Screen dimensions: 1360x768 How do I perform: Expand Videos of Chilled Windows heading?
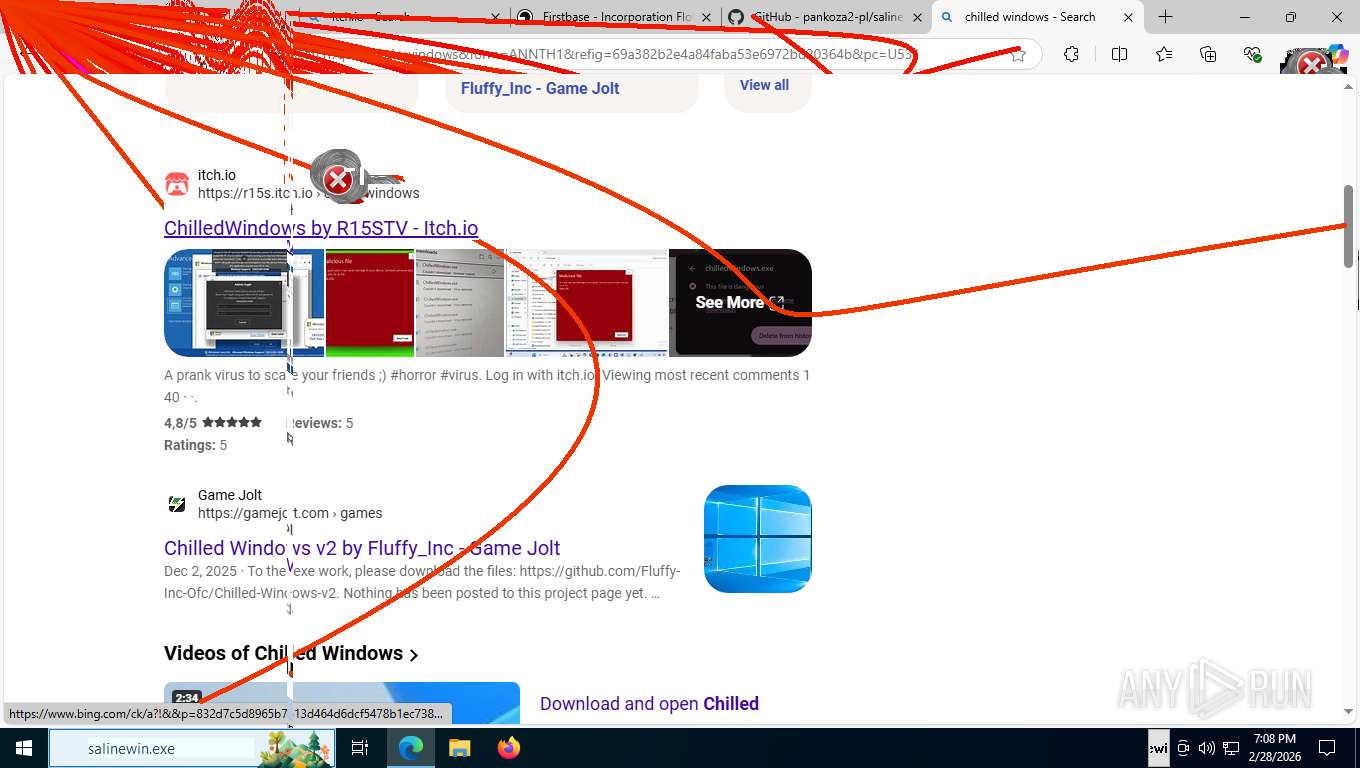291,653
